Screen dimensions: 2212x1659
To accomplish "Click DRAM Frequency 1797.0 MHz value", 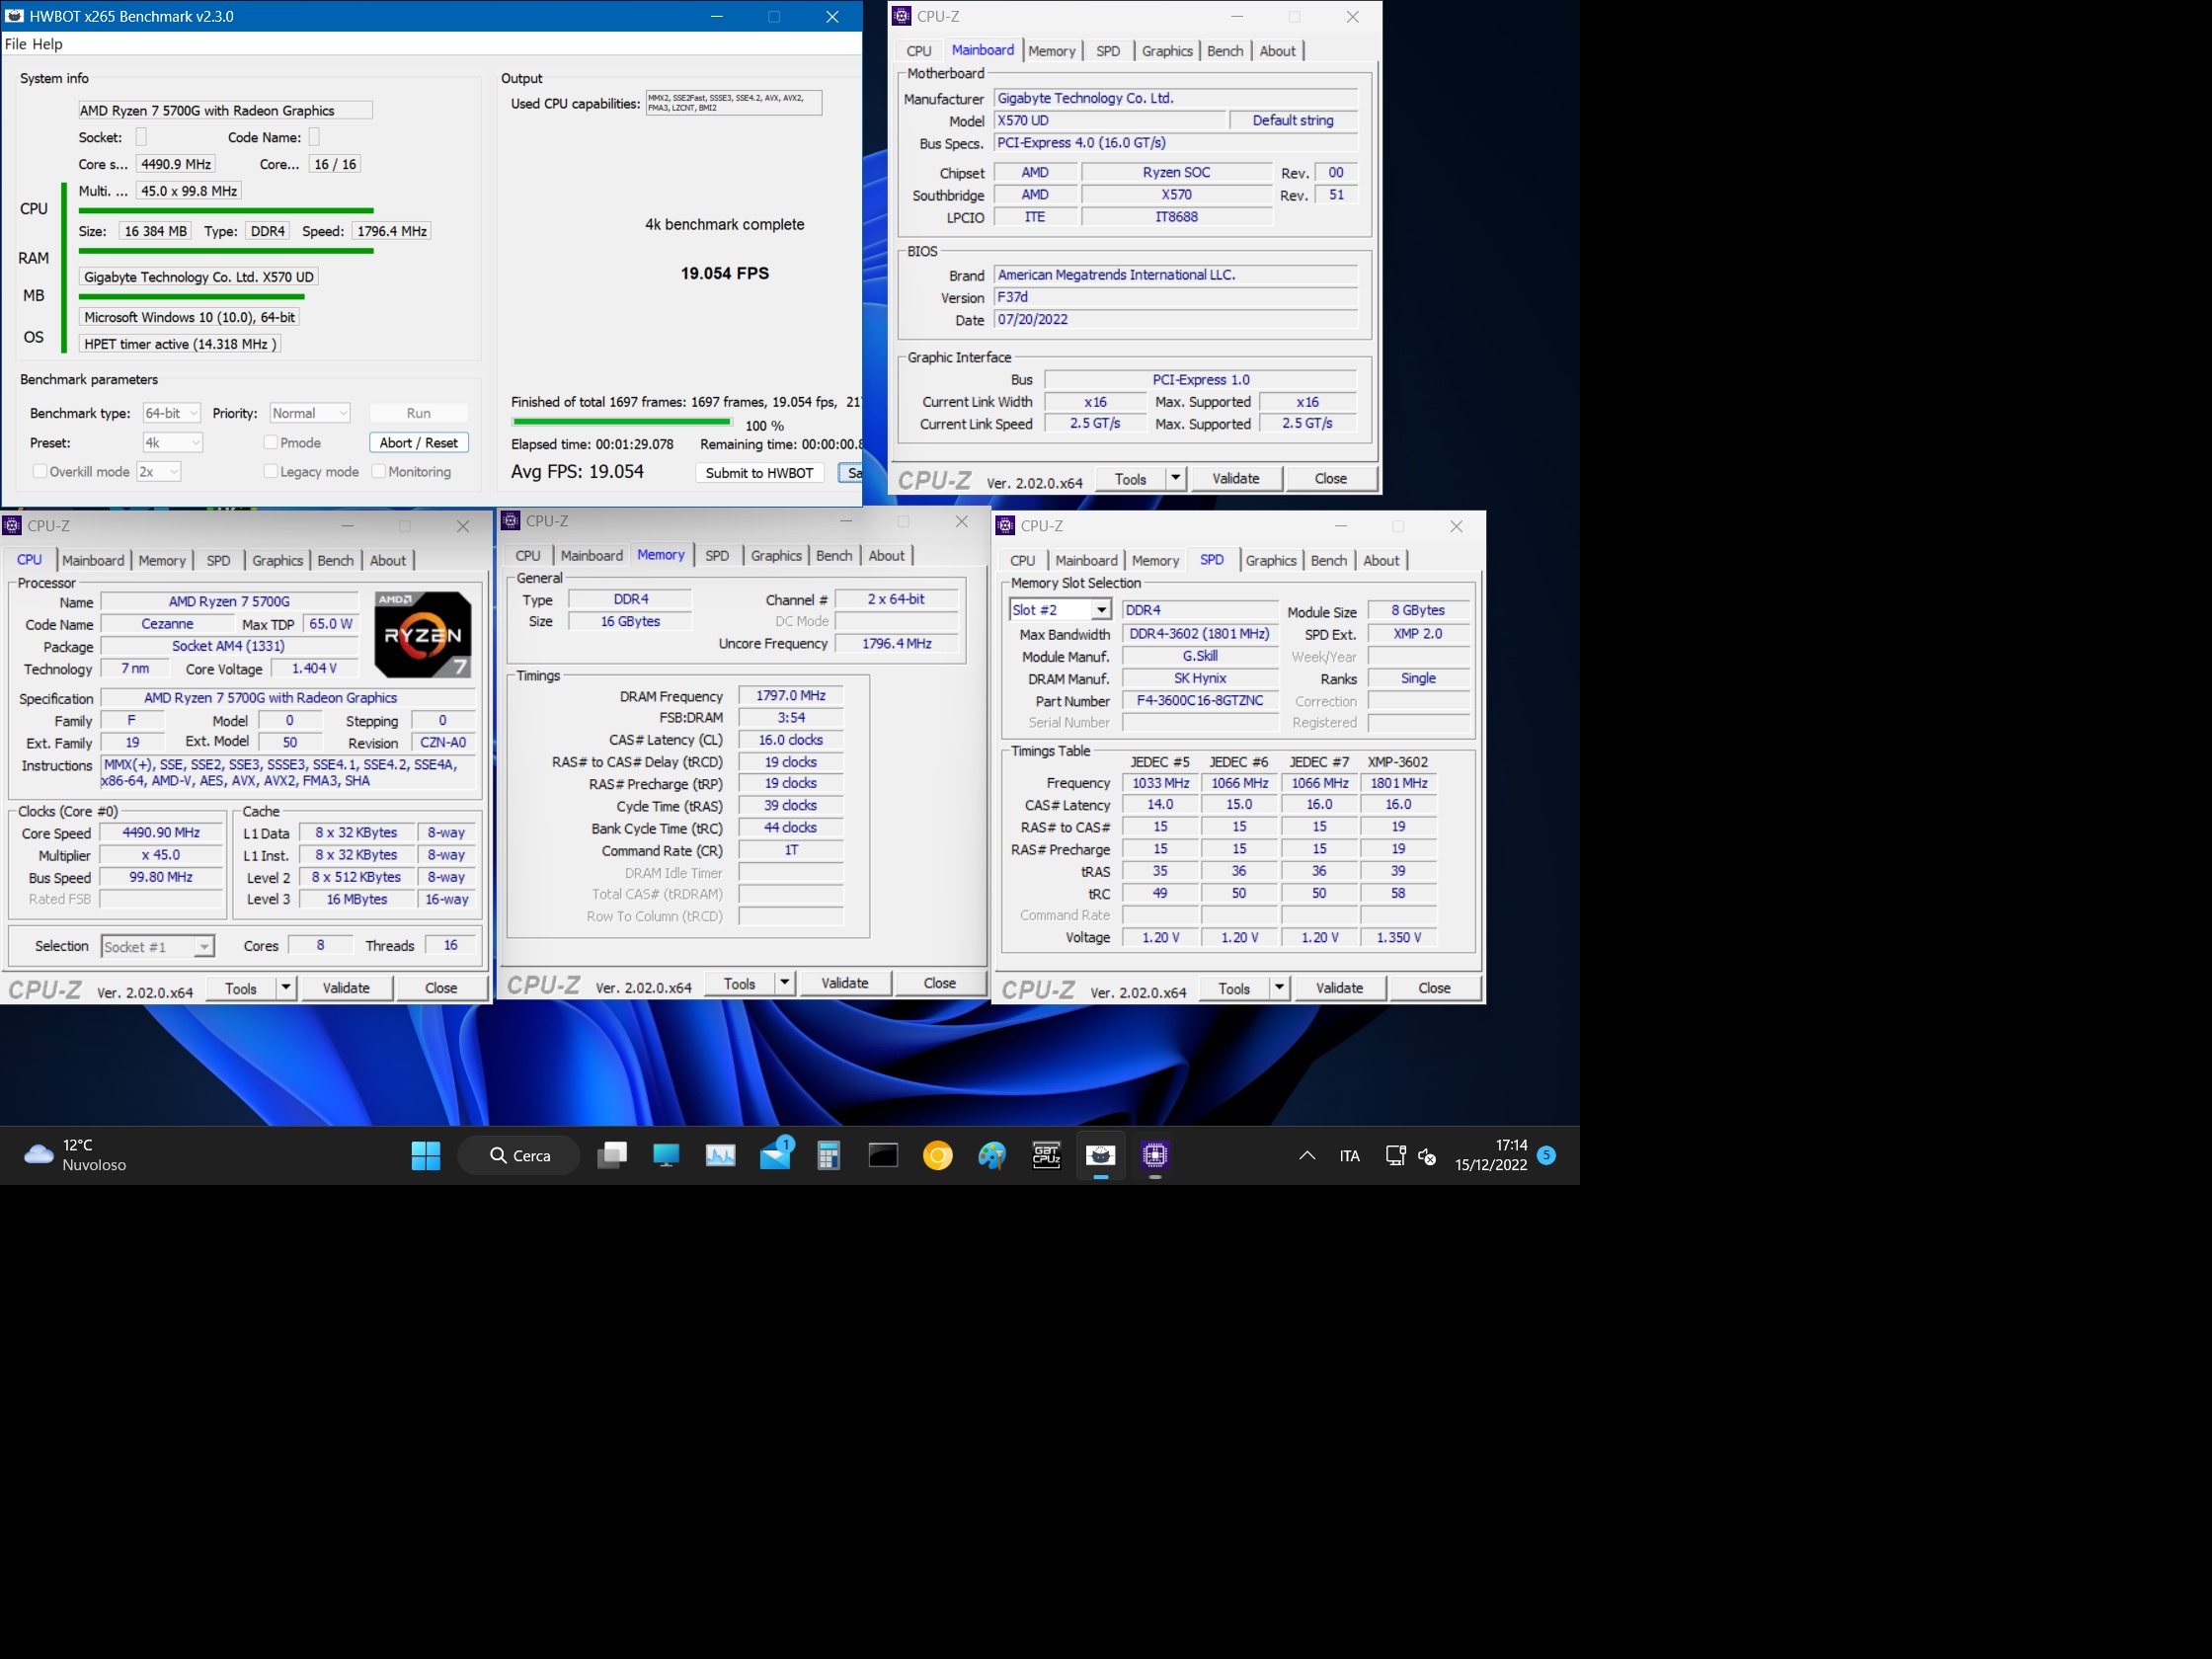I will (x=790, y=695).
